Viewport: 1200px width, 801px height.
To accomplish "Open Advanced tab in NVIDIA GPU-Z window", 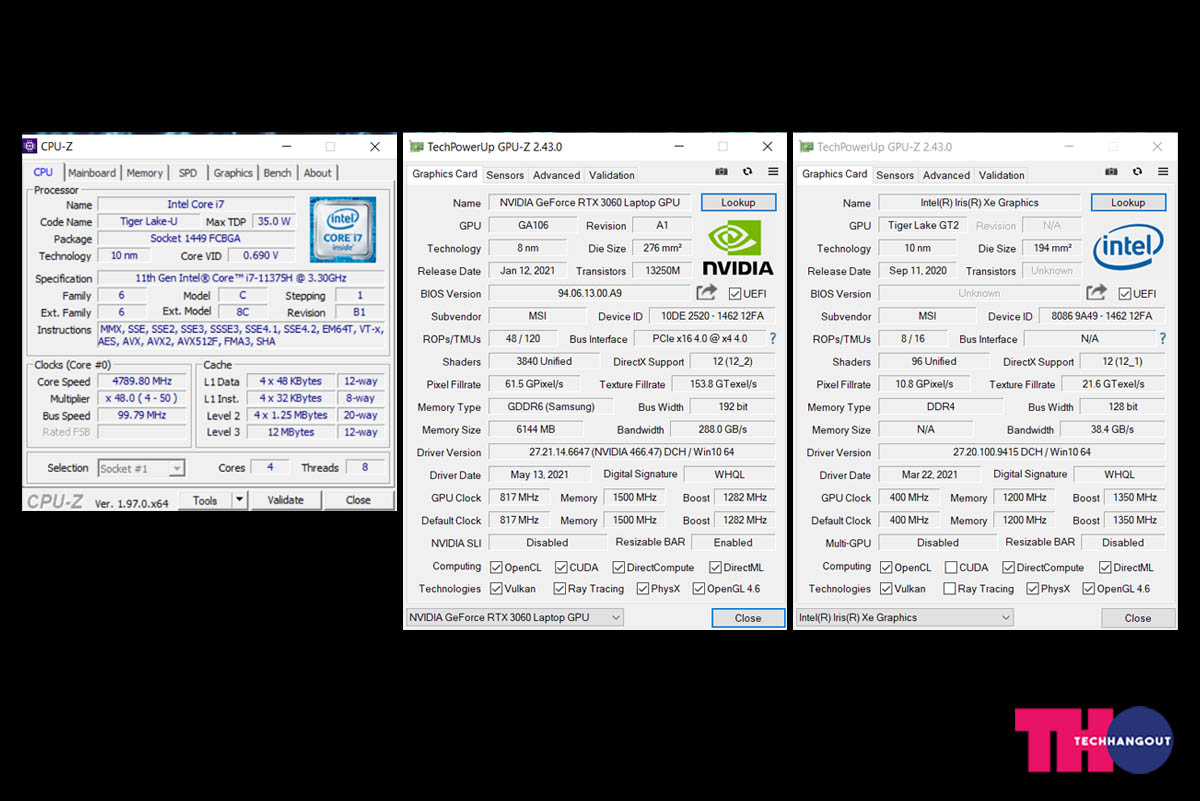I will click(x=556, y=175).
